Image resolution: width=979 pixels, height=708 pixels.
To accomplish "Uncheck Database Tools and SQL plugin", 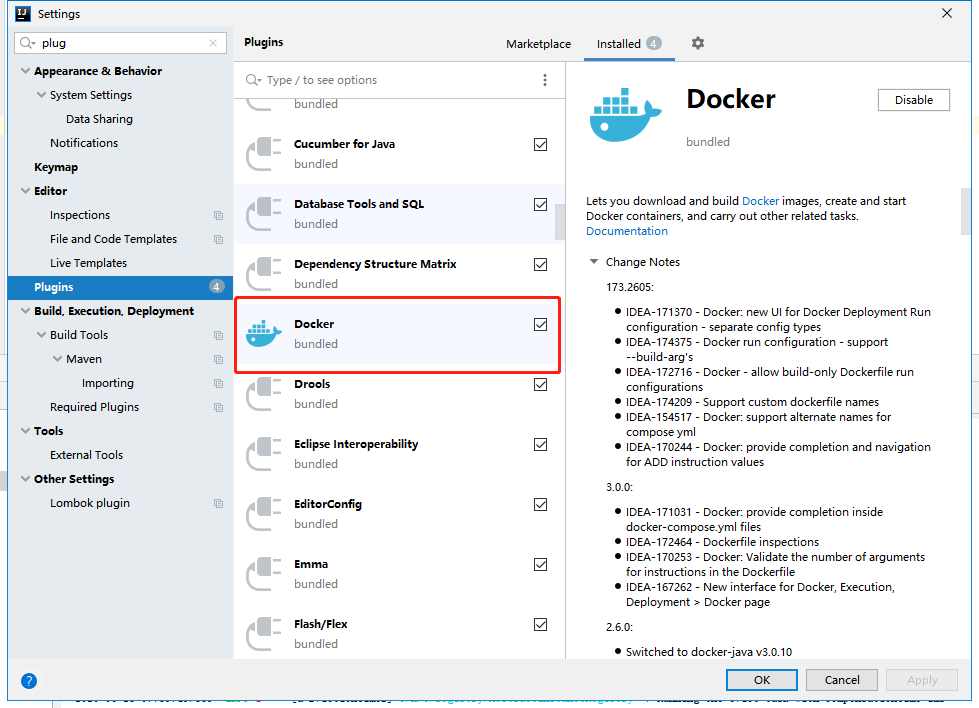I will point(541,204).
